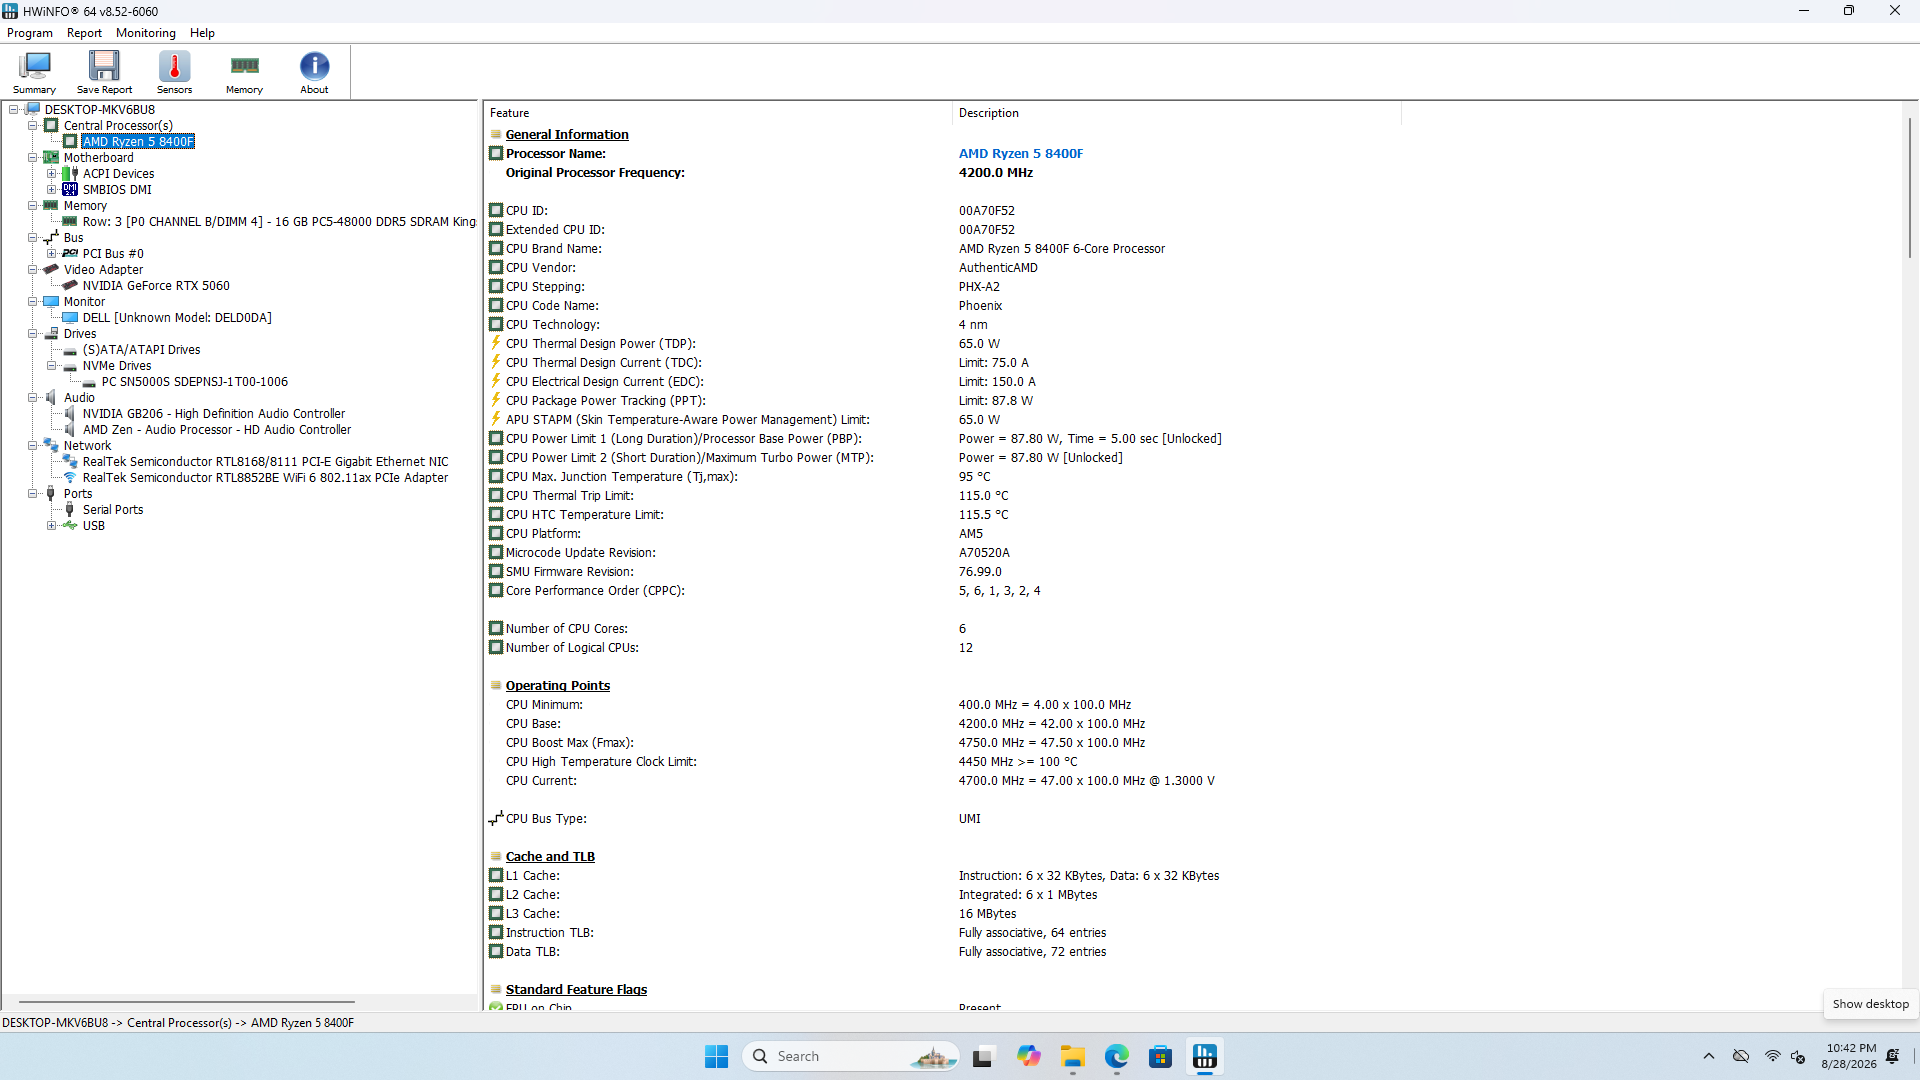Click the General Information section heading

pyautogui.click(x=566, y=134)
